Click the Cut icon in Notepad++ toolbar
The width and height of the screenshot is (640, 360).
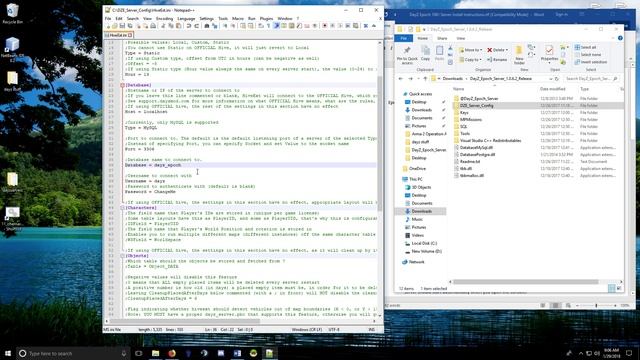point(163,26)
